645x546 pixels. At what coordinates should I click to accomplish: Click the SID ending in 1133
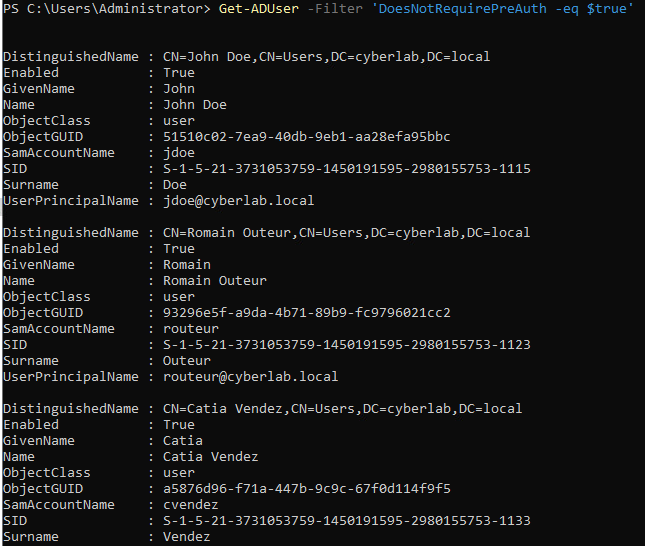(x=347, y=521)
